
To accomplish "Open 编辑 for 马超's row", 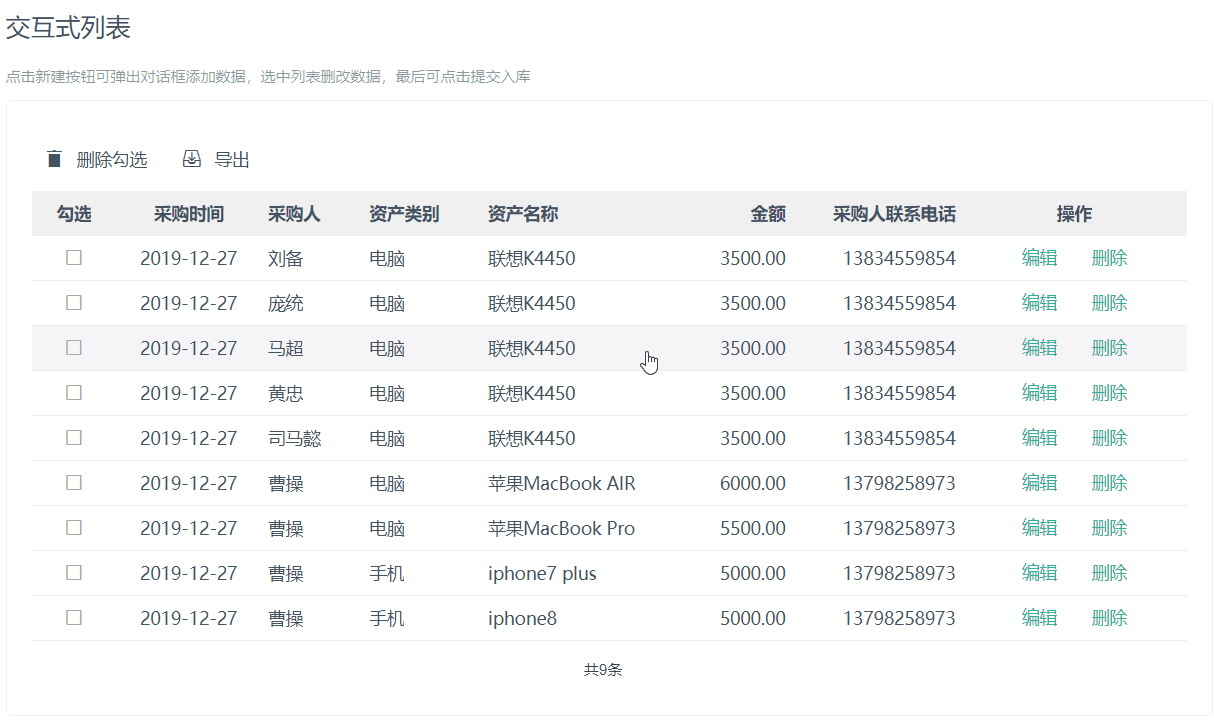I will [x=1039, y=348].
